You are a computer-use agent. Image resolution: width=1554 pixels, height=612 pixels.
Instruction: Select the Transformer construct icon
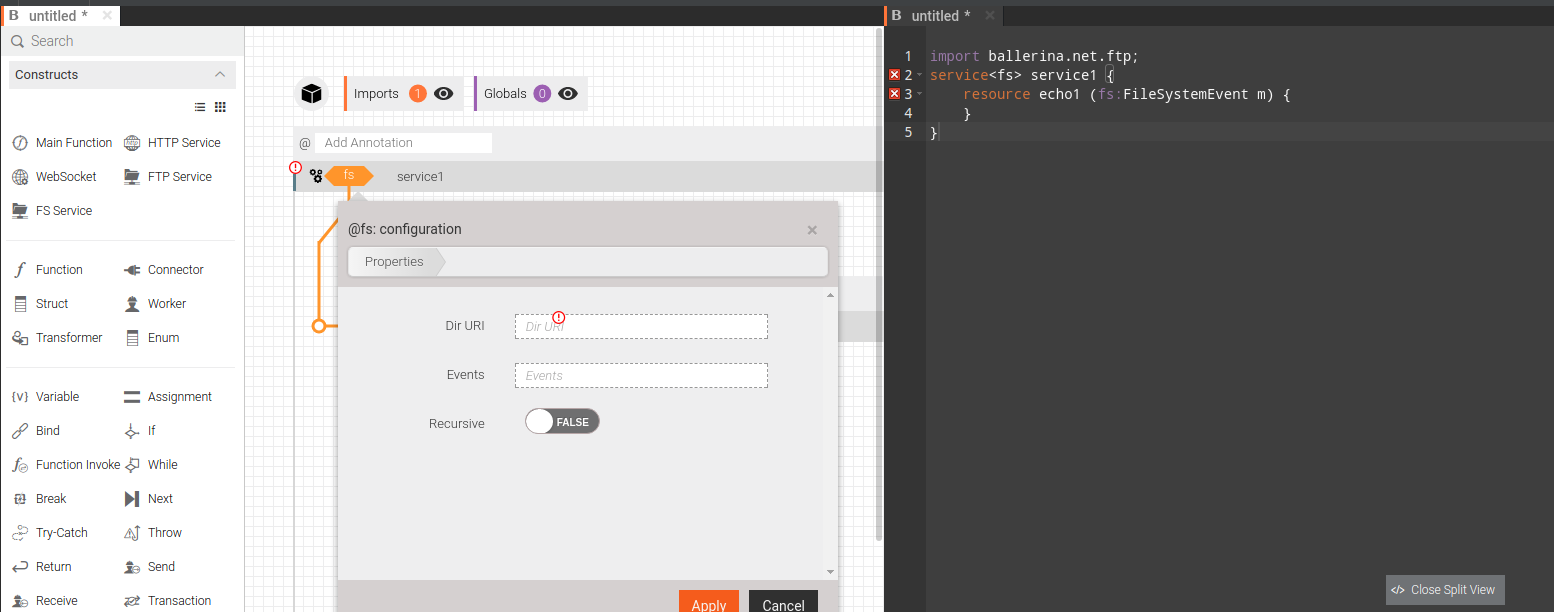tap(19, 338)
